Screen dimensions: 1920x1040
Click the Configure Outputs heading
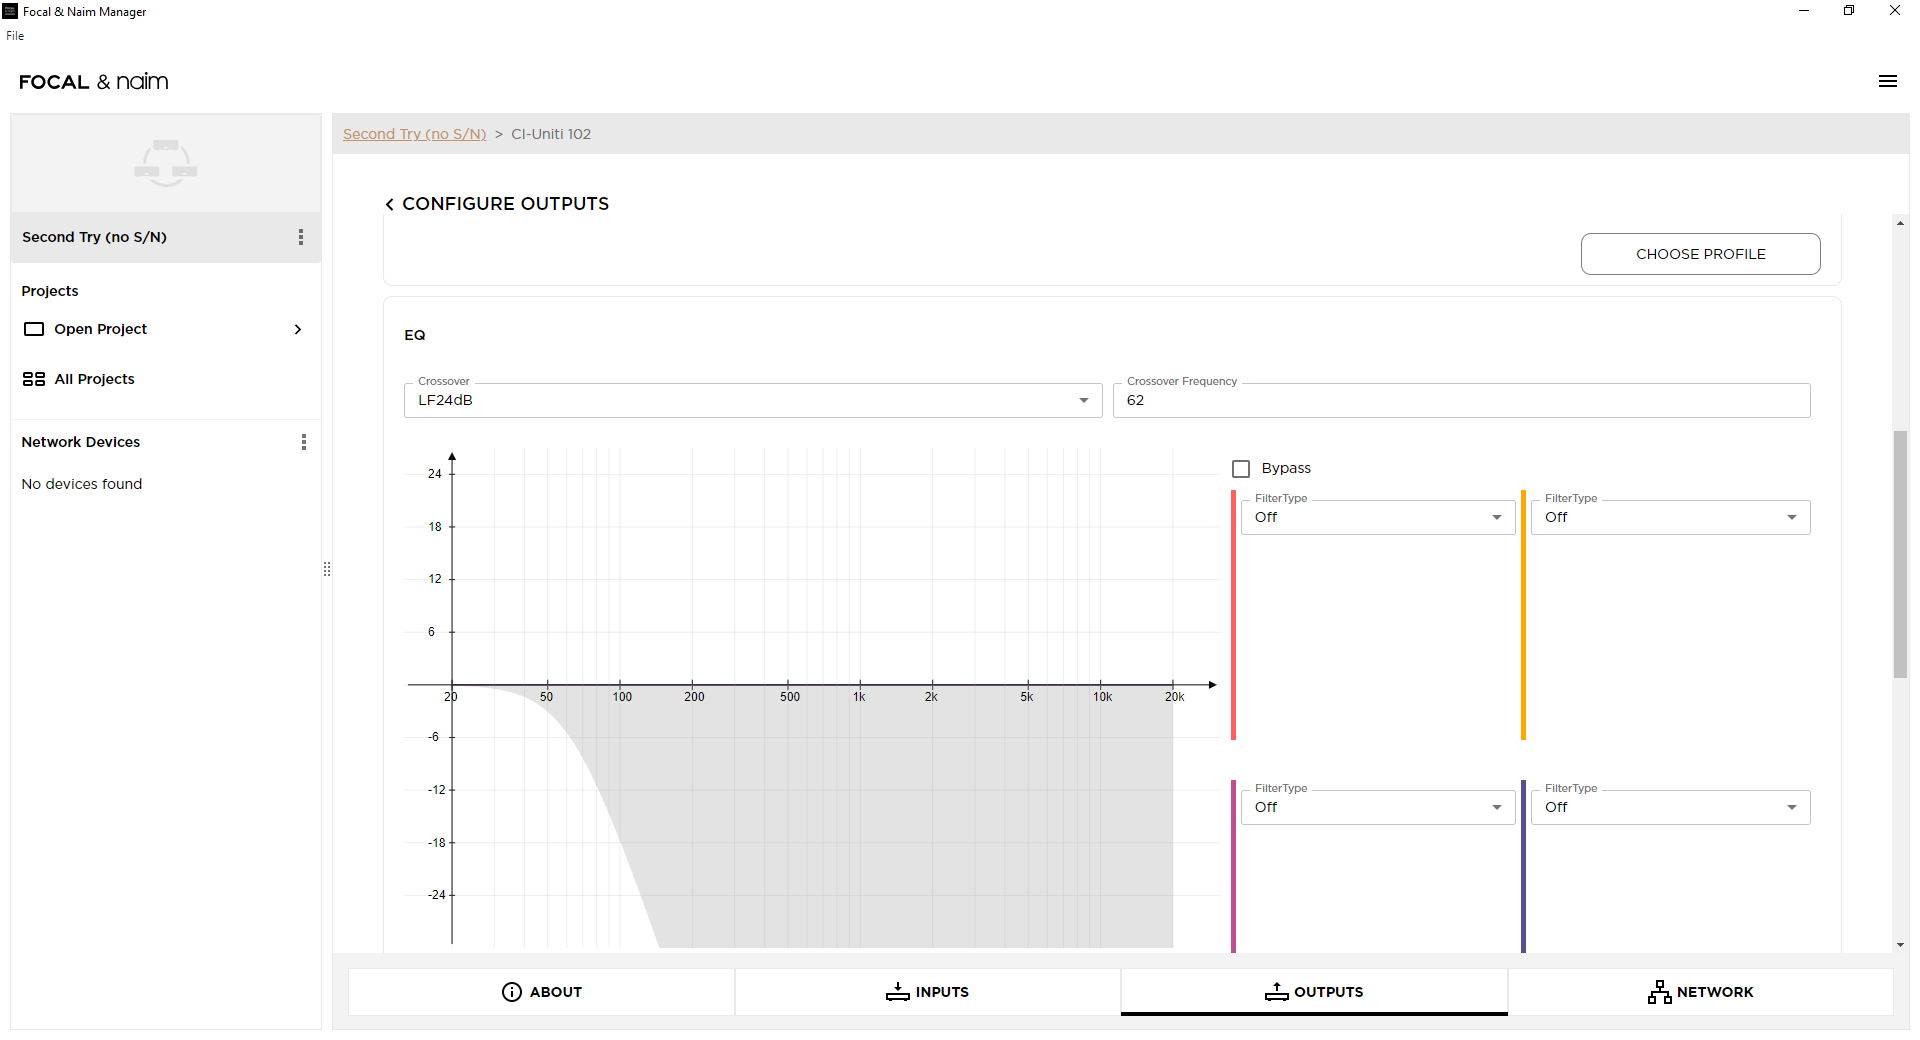[x=505, y=204]
